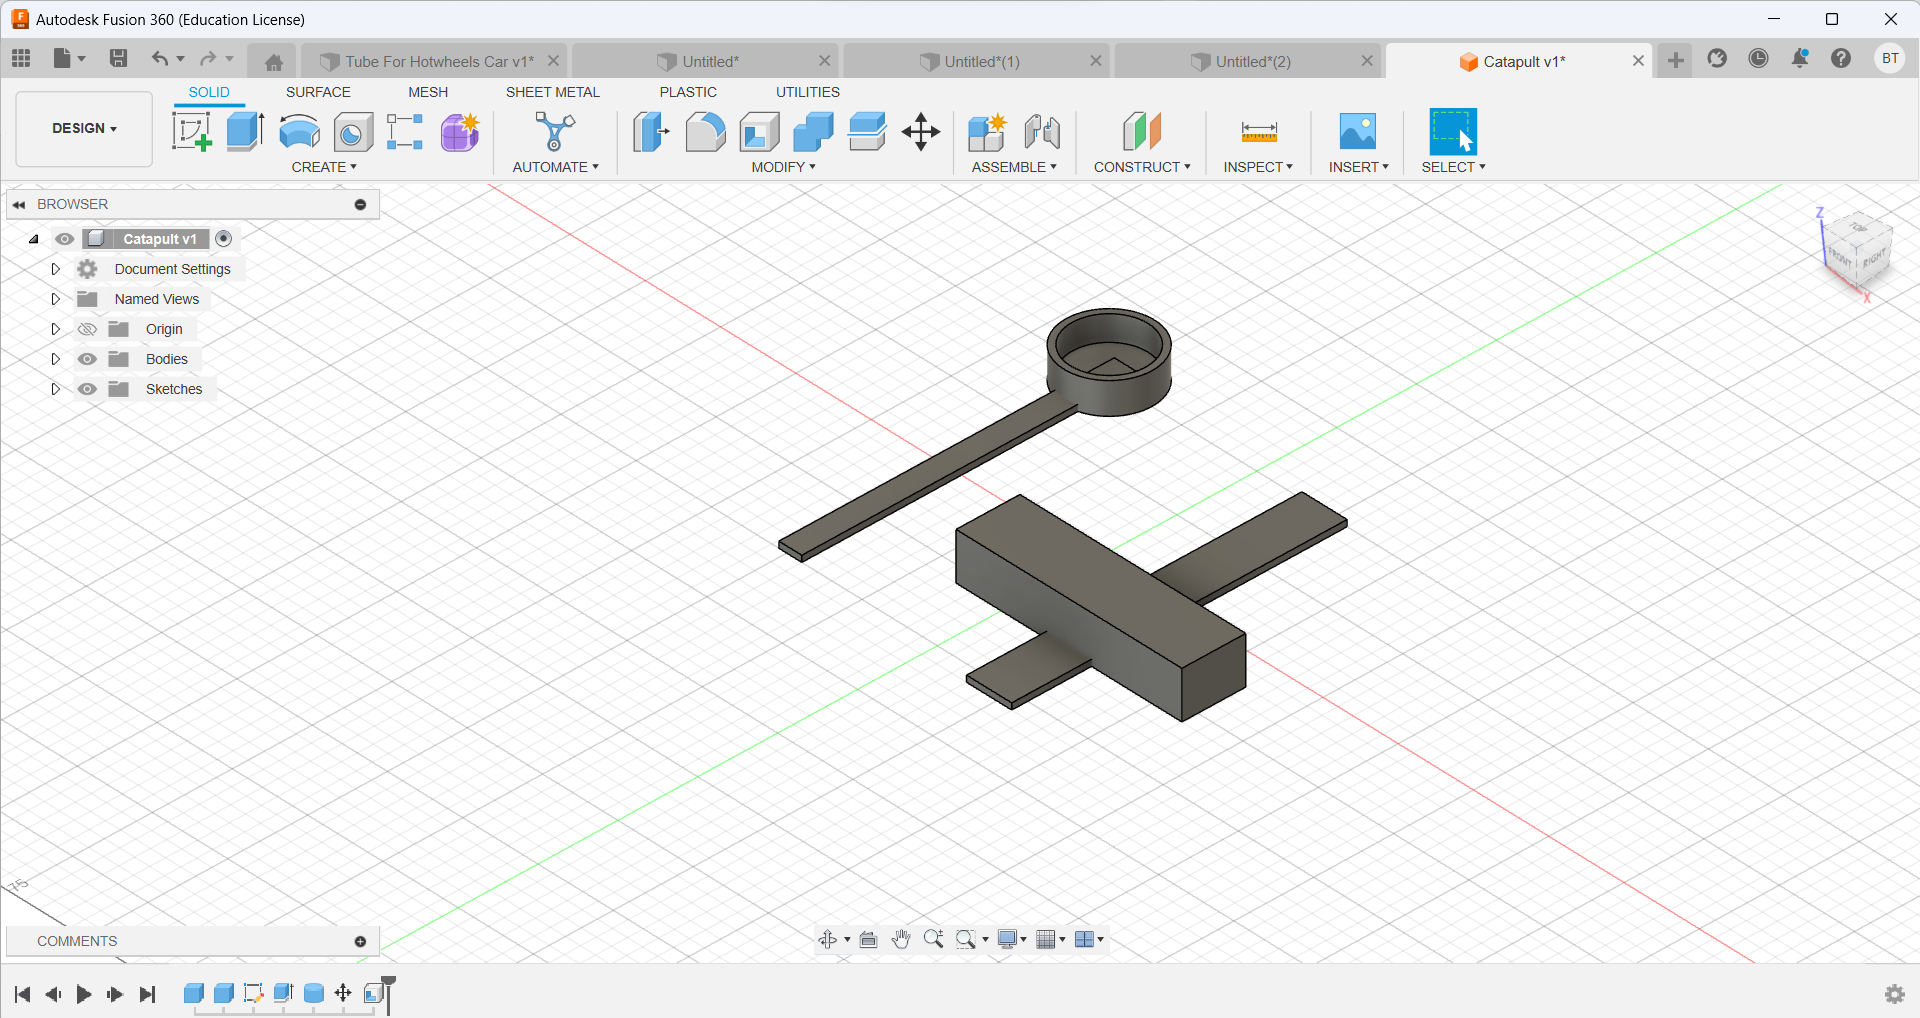Switch to the MESH tab
Image resolution: width=1920 pixels, height=1018 pixels.
click(x=428, y=92)
